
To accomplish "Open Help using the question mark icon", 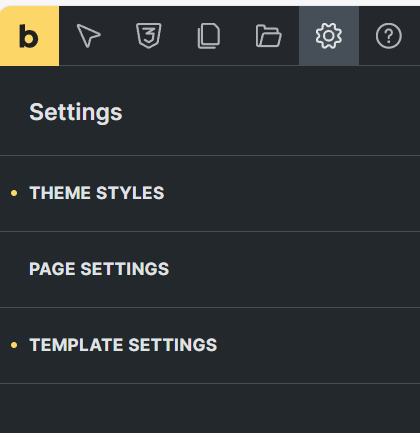I will [389, 36].
